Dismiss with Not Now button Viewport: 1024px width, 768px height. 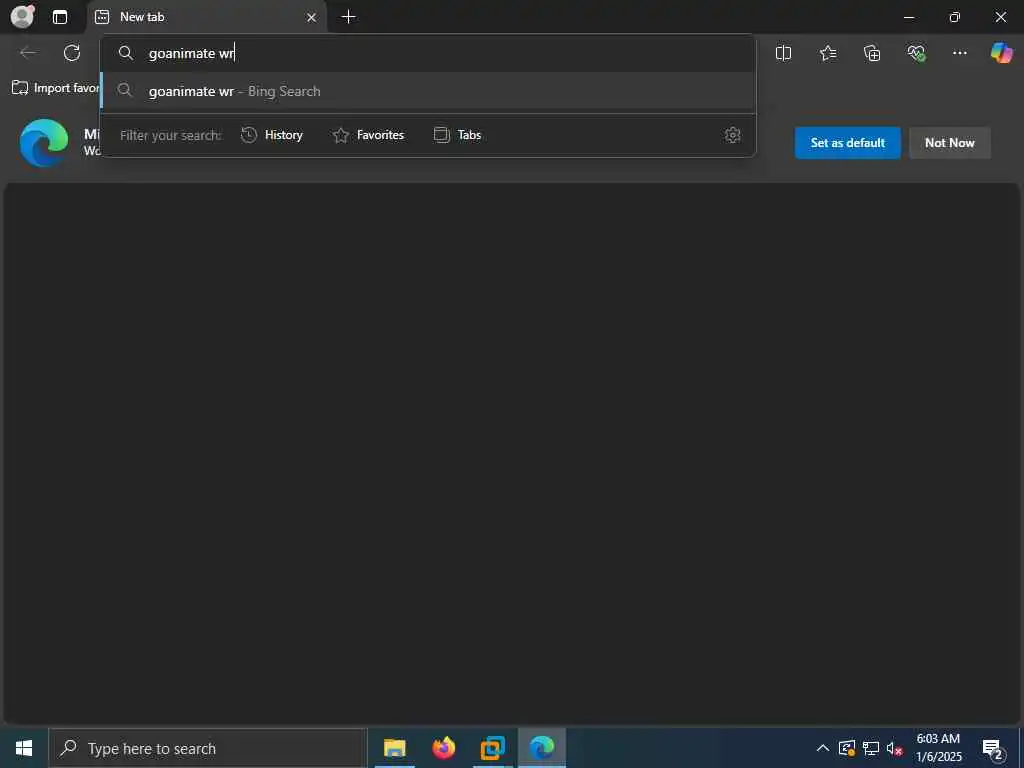click(950, 142)
